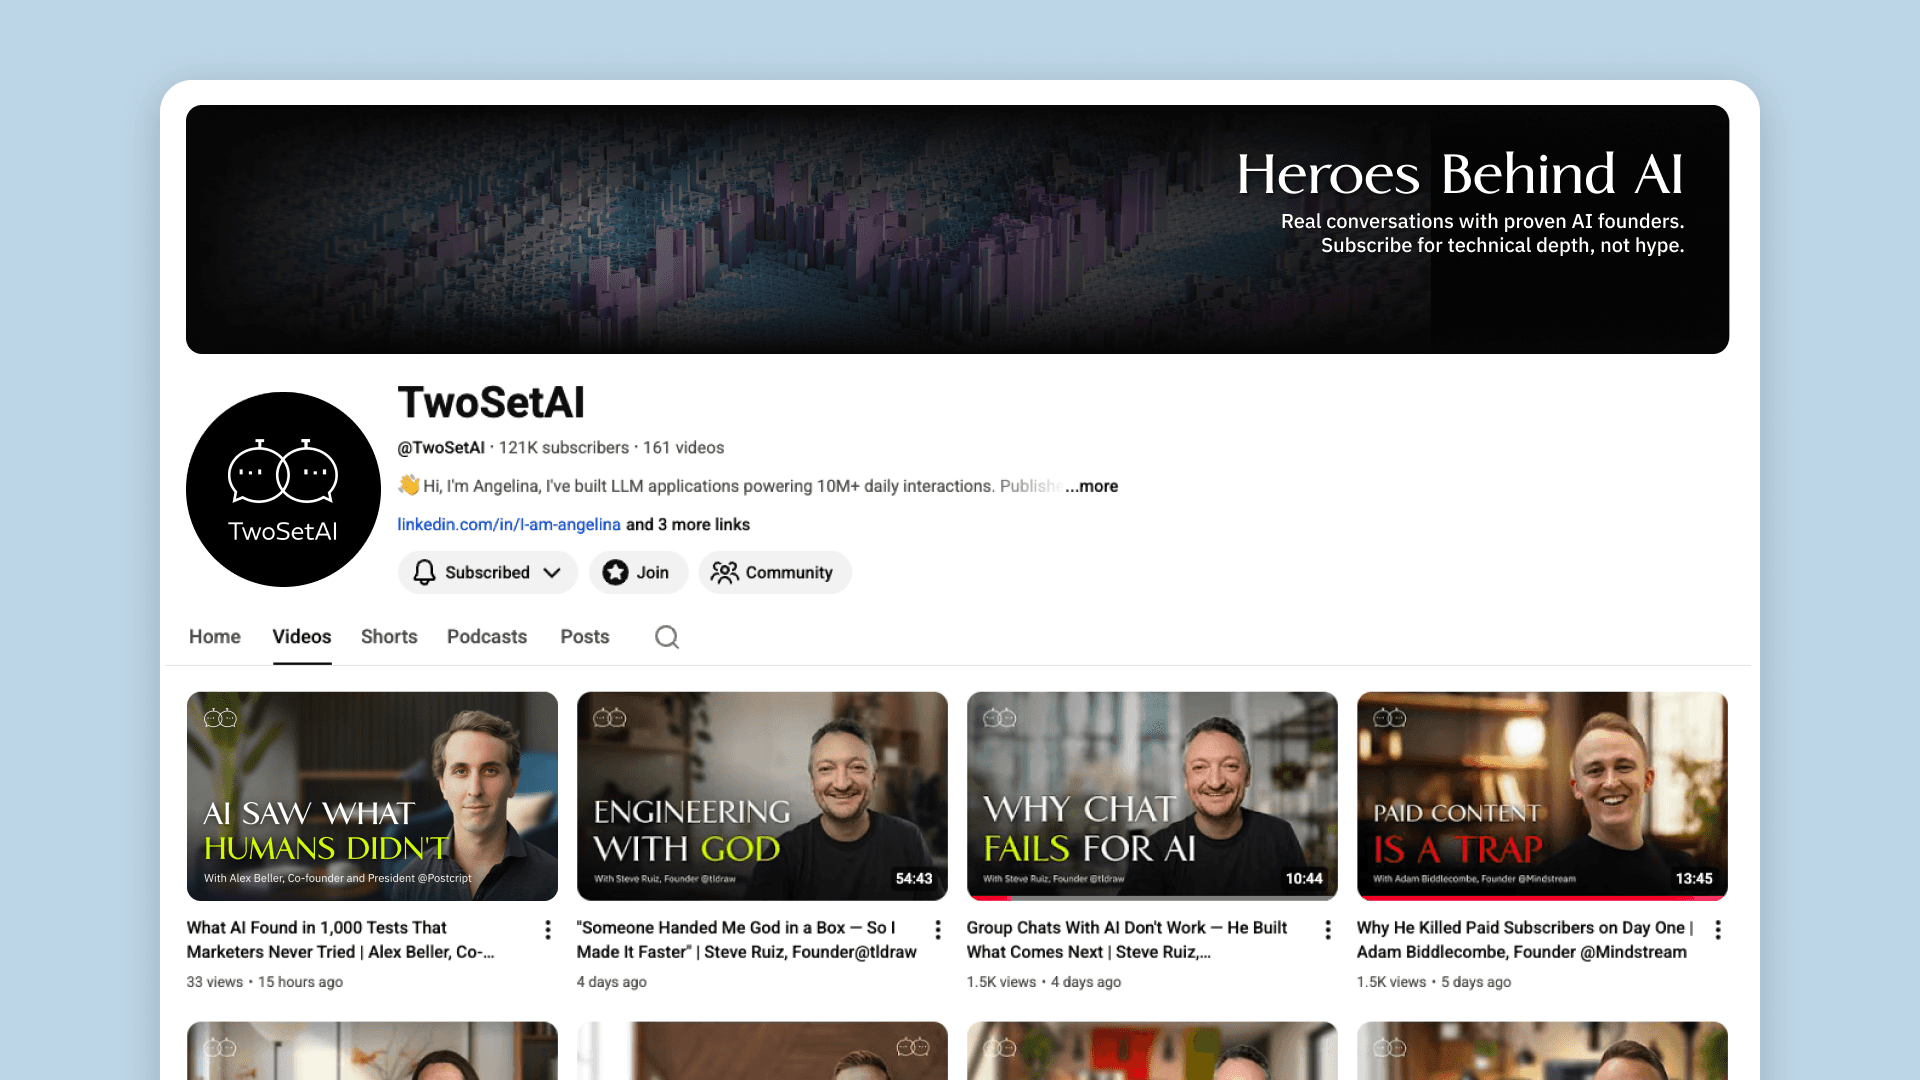Expand channel description with ...more

pyautogui.click(x=1092, y=486)
